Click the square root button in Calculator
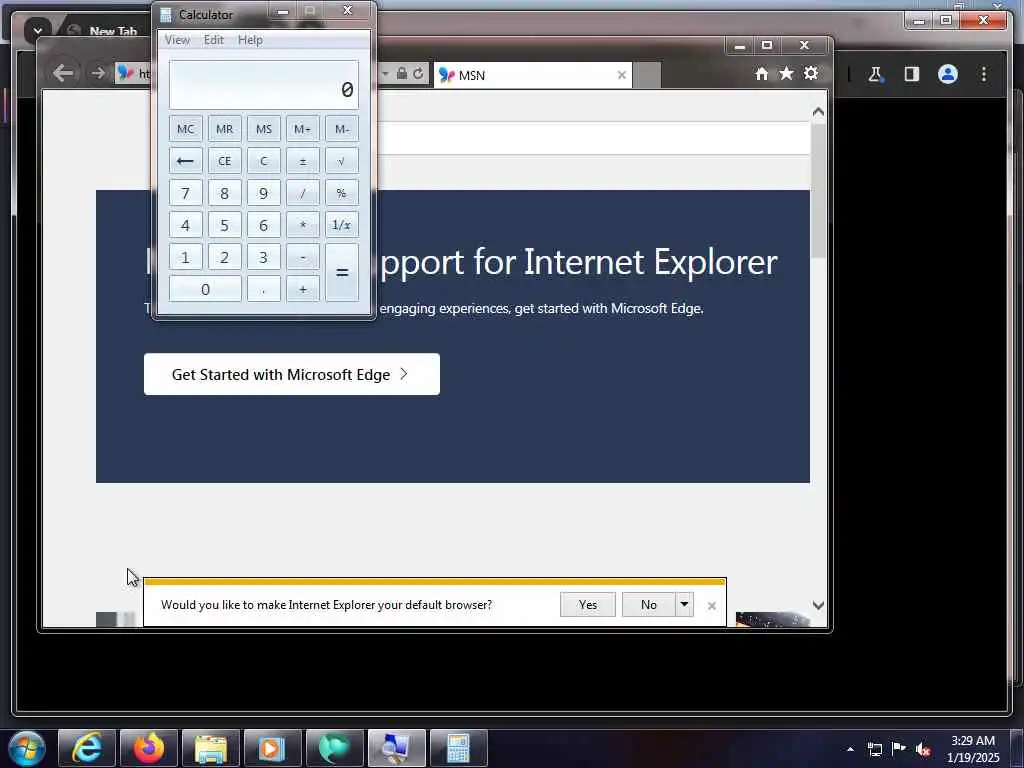Image resolution: width=1024 pixels, height=768 pixels. (342, 161)
